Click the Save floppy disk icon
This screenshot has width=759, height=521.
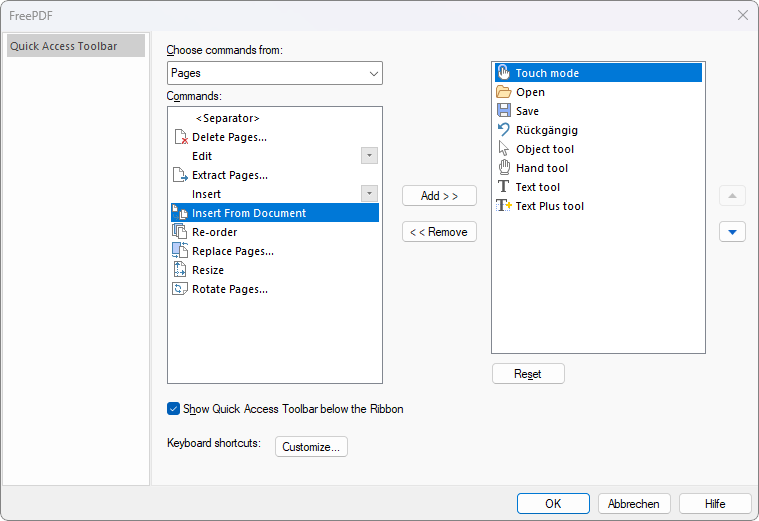pos(504,111)
